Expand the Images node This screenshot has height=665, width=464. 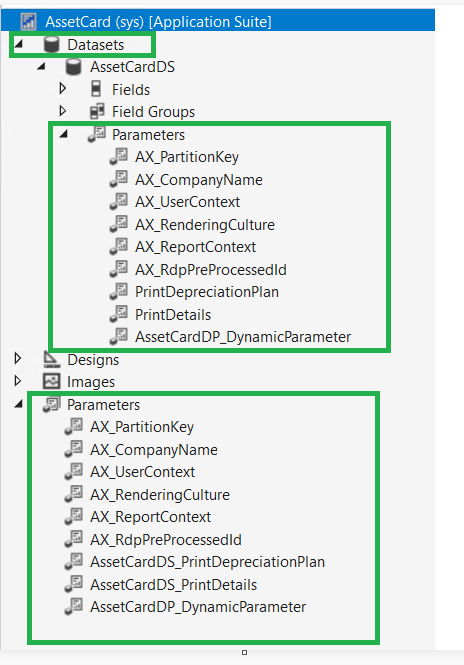click(x=18, y=381)
